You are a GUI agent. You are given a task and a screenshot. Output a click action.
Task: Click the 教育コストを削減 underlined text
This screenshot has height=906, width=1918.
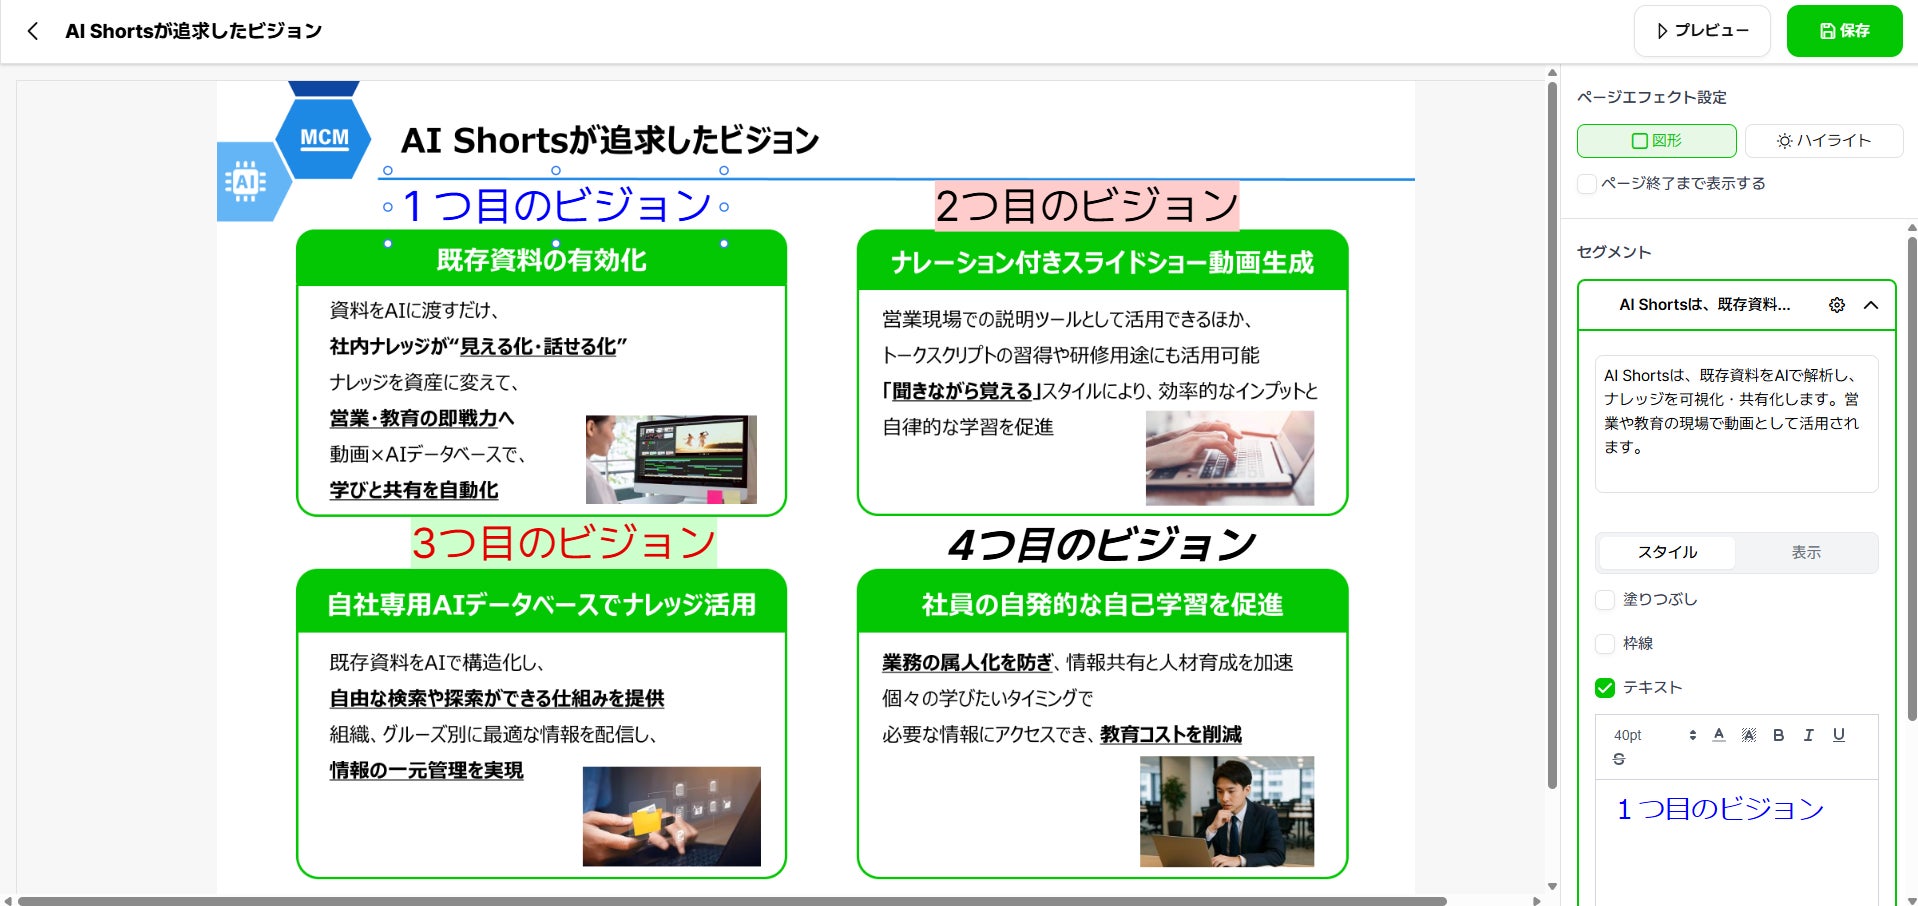tap(1171, 734)
